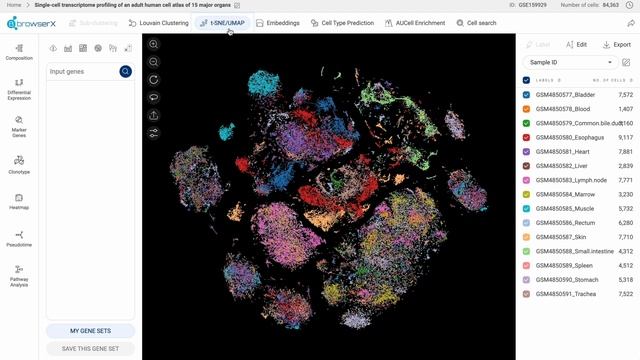Open Pathway Analysis in sidebar
This screenshot has width=640, height=360.
[x=19, y=276]
